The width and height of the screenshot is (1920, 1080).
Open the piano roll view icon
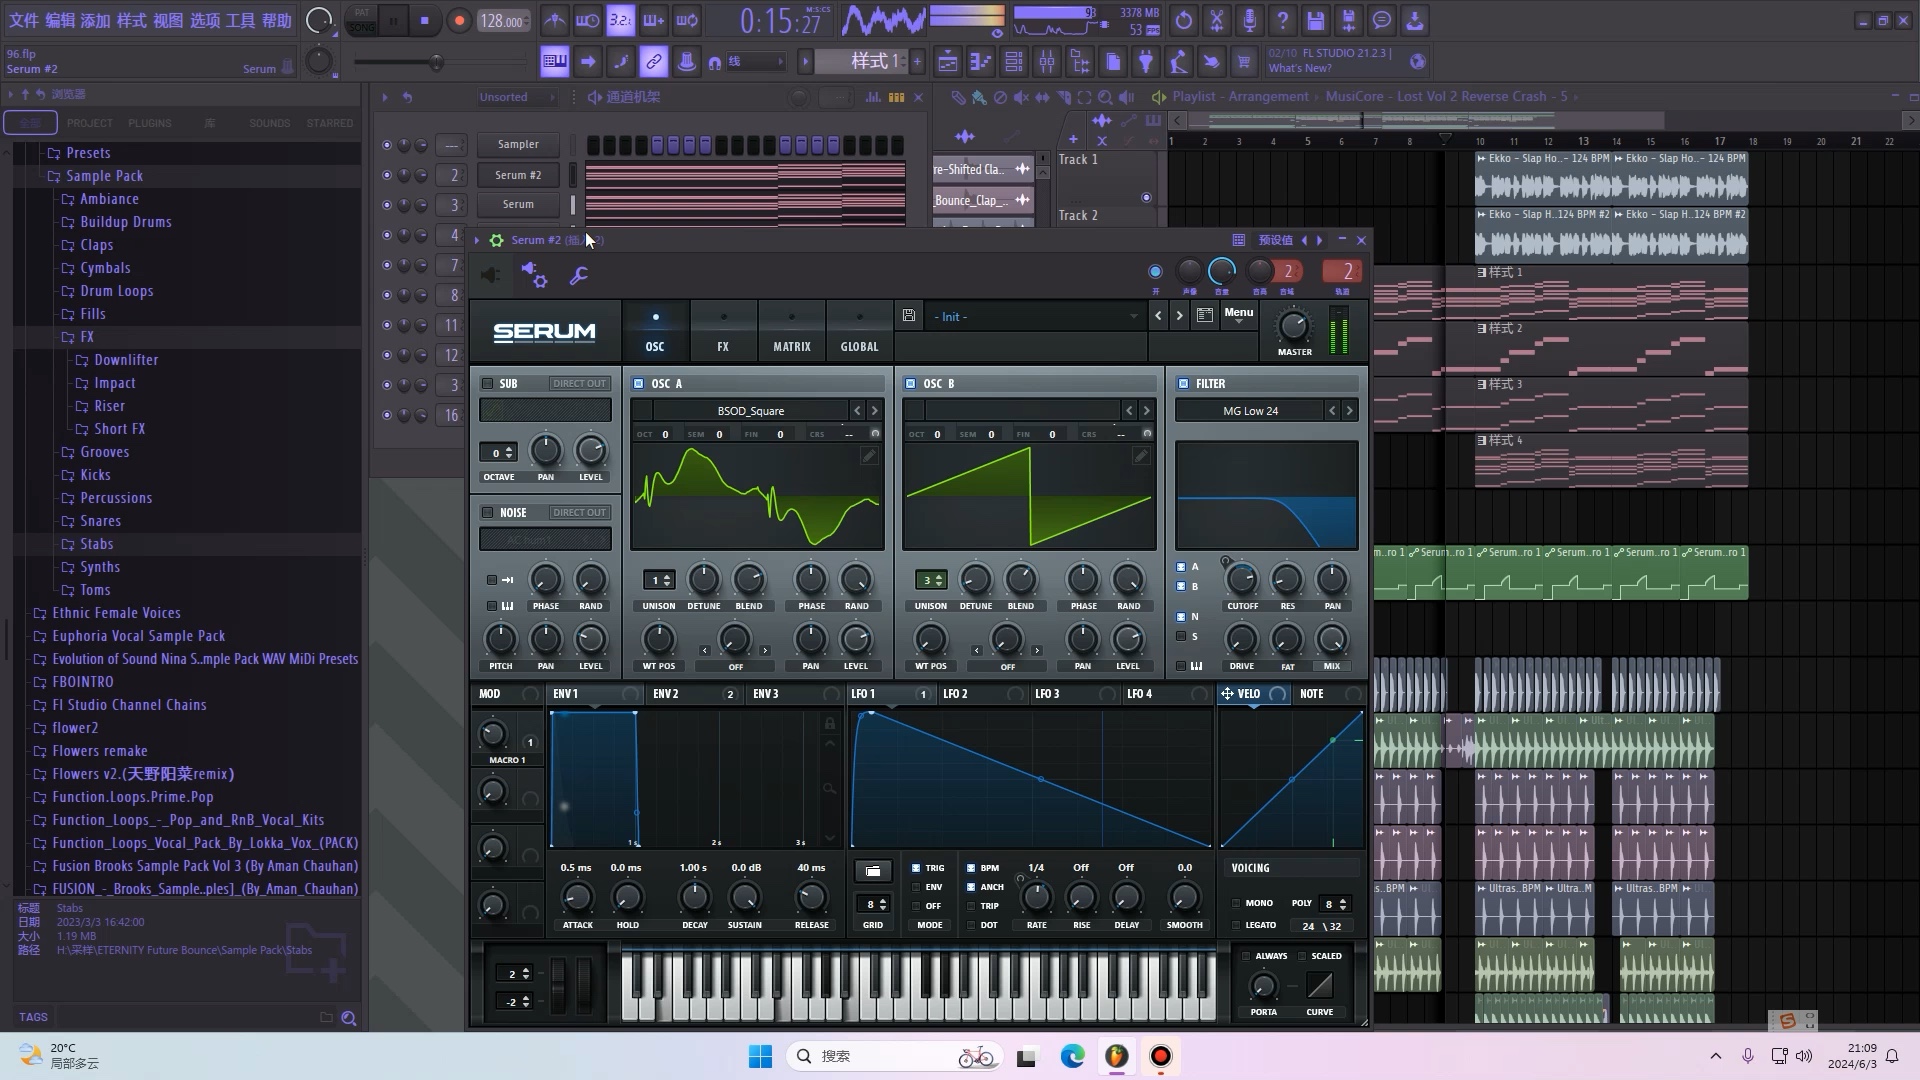click(x=980, y=62)
